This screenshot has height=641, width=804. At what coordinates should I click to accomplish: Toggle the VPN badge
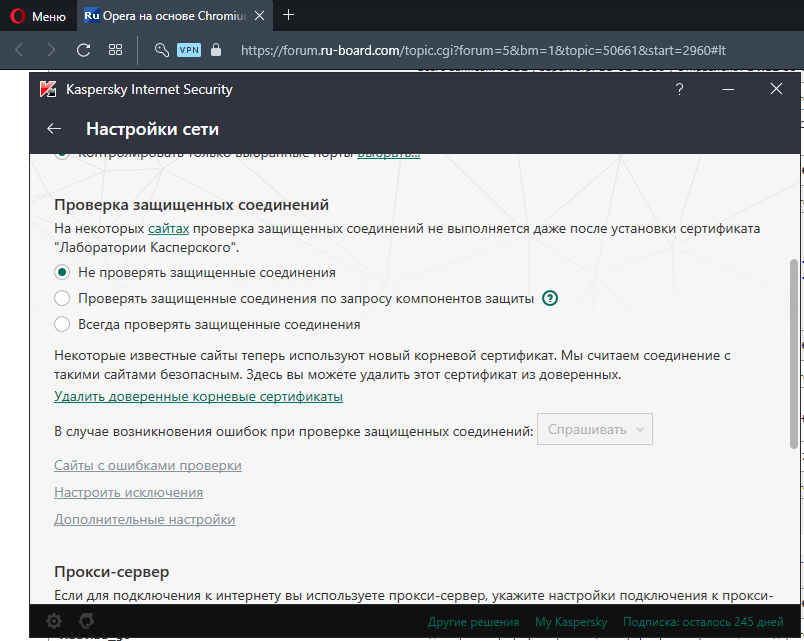tap(189, 50)
